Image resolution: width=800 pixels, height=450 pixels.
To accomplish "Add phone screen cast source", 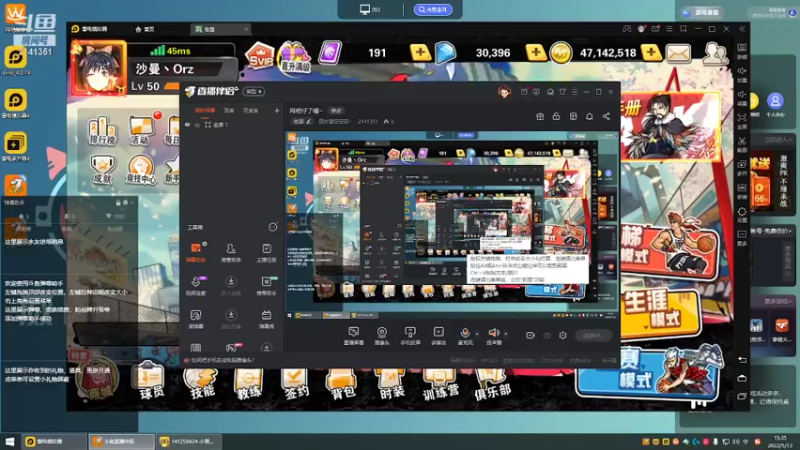I will [410, 336].
